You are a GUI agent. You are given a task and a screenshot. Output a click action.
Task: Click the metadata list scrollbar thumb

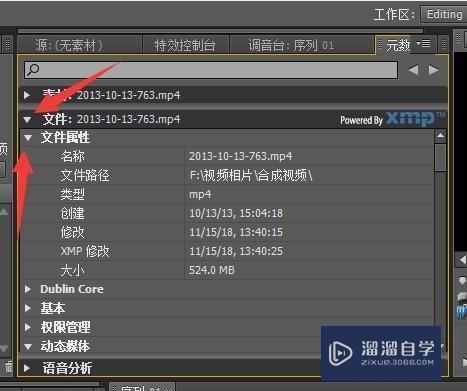tap(440, 157)
